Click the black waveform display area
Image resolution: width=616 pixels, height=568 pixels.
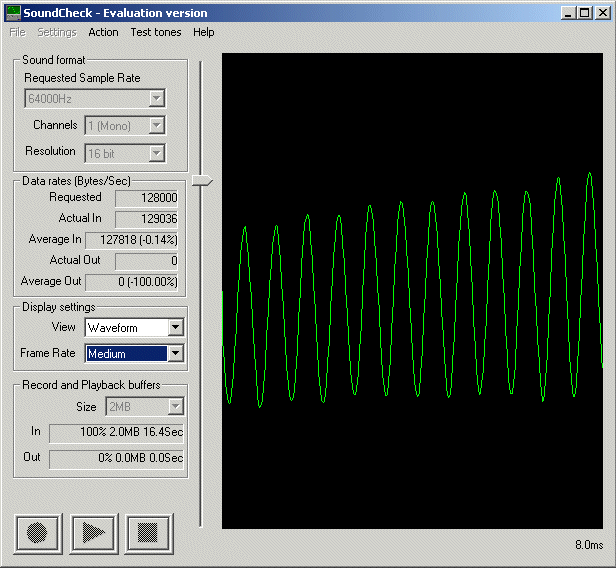(x=412, y=290)
